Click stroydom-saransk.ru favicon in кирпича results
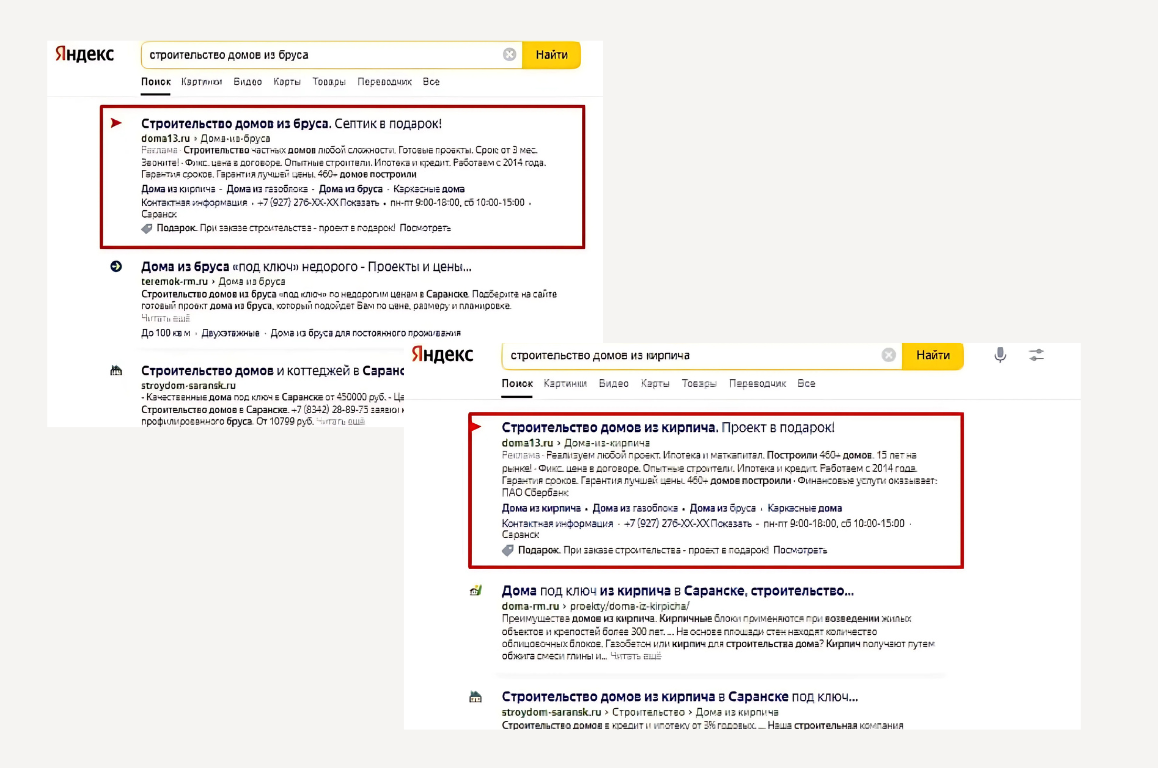Viewport: 1158px width, 768px height. point(476,696)
